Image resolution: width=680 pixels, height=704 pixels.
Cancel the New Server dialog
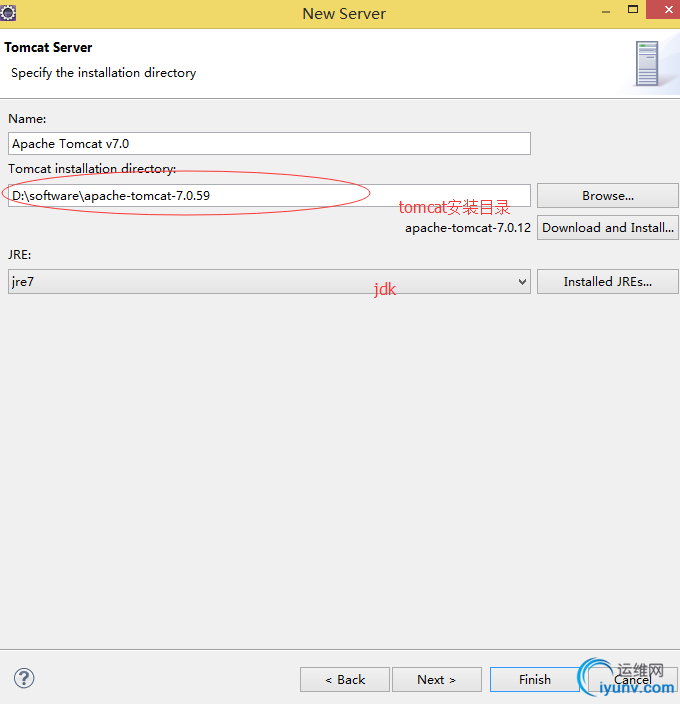[633, 680]
